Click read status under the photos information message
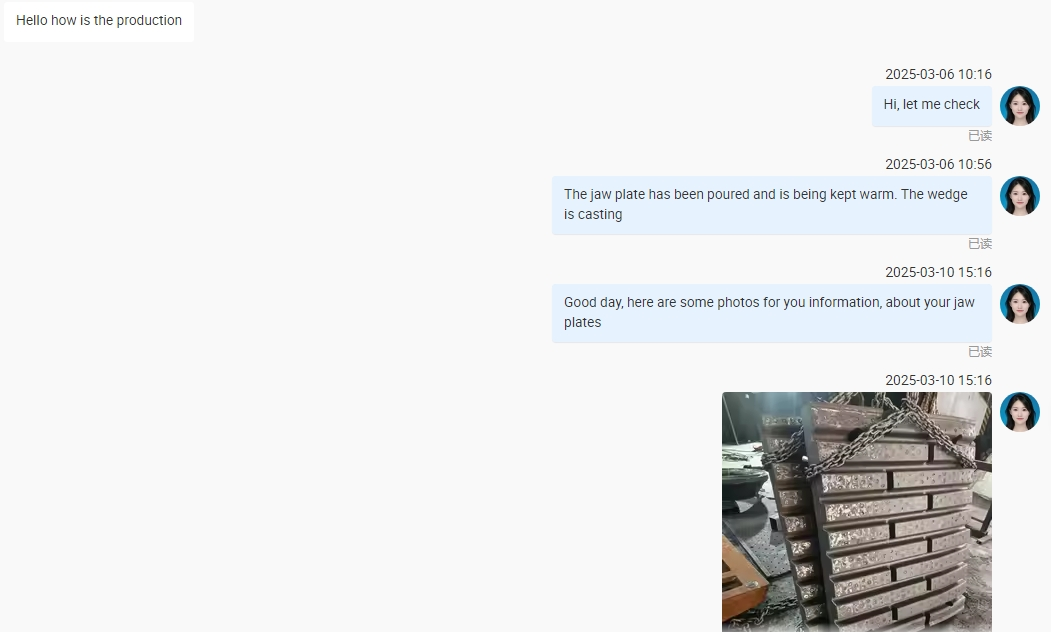This screenshot has height=632, width=1051. tap(980, 351)
